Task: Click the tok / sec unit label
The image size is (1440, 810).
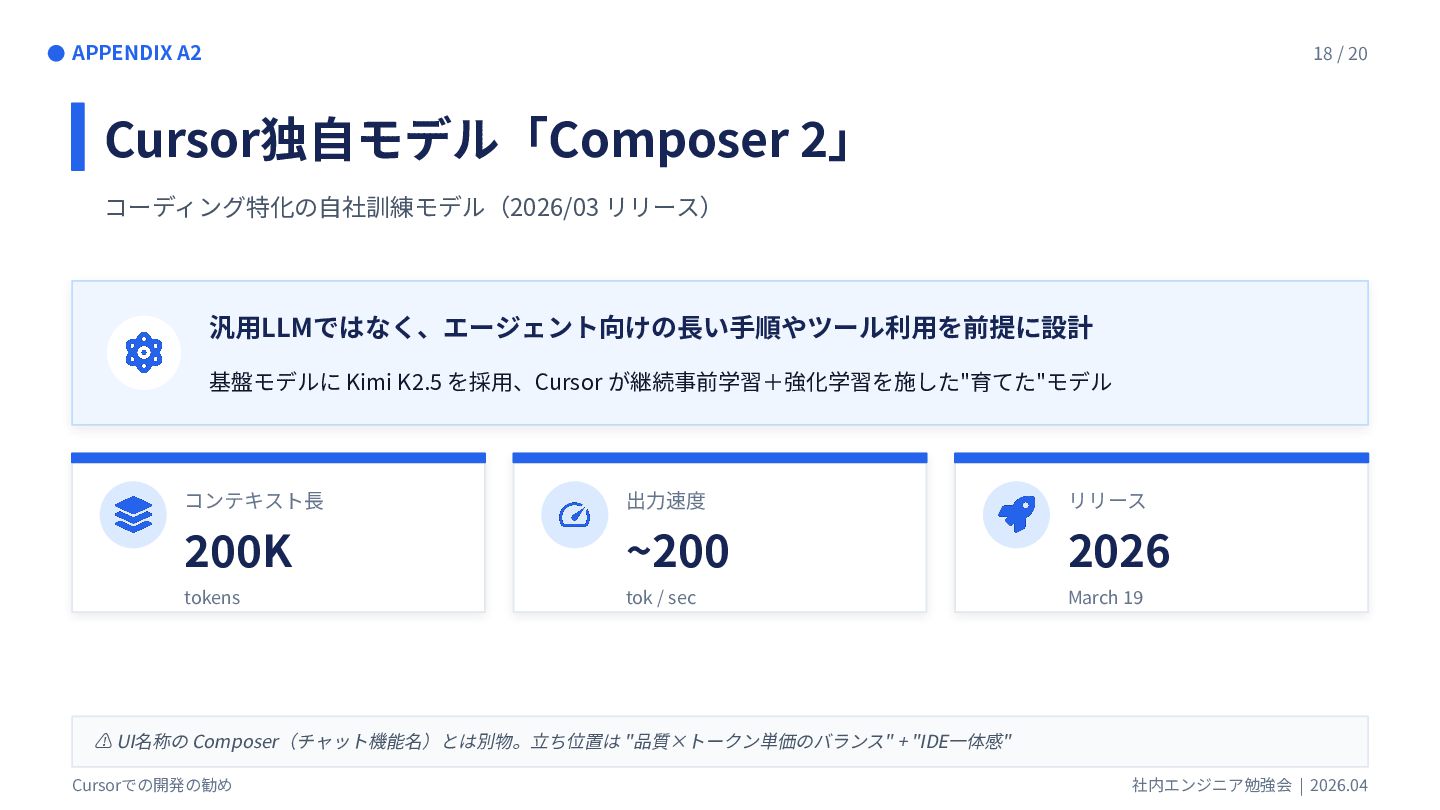Action: [661, 597]
